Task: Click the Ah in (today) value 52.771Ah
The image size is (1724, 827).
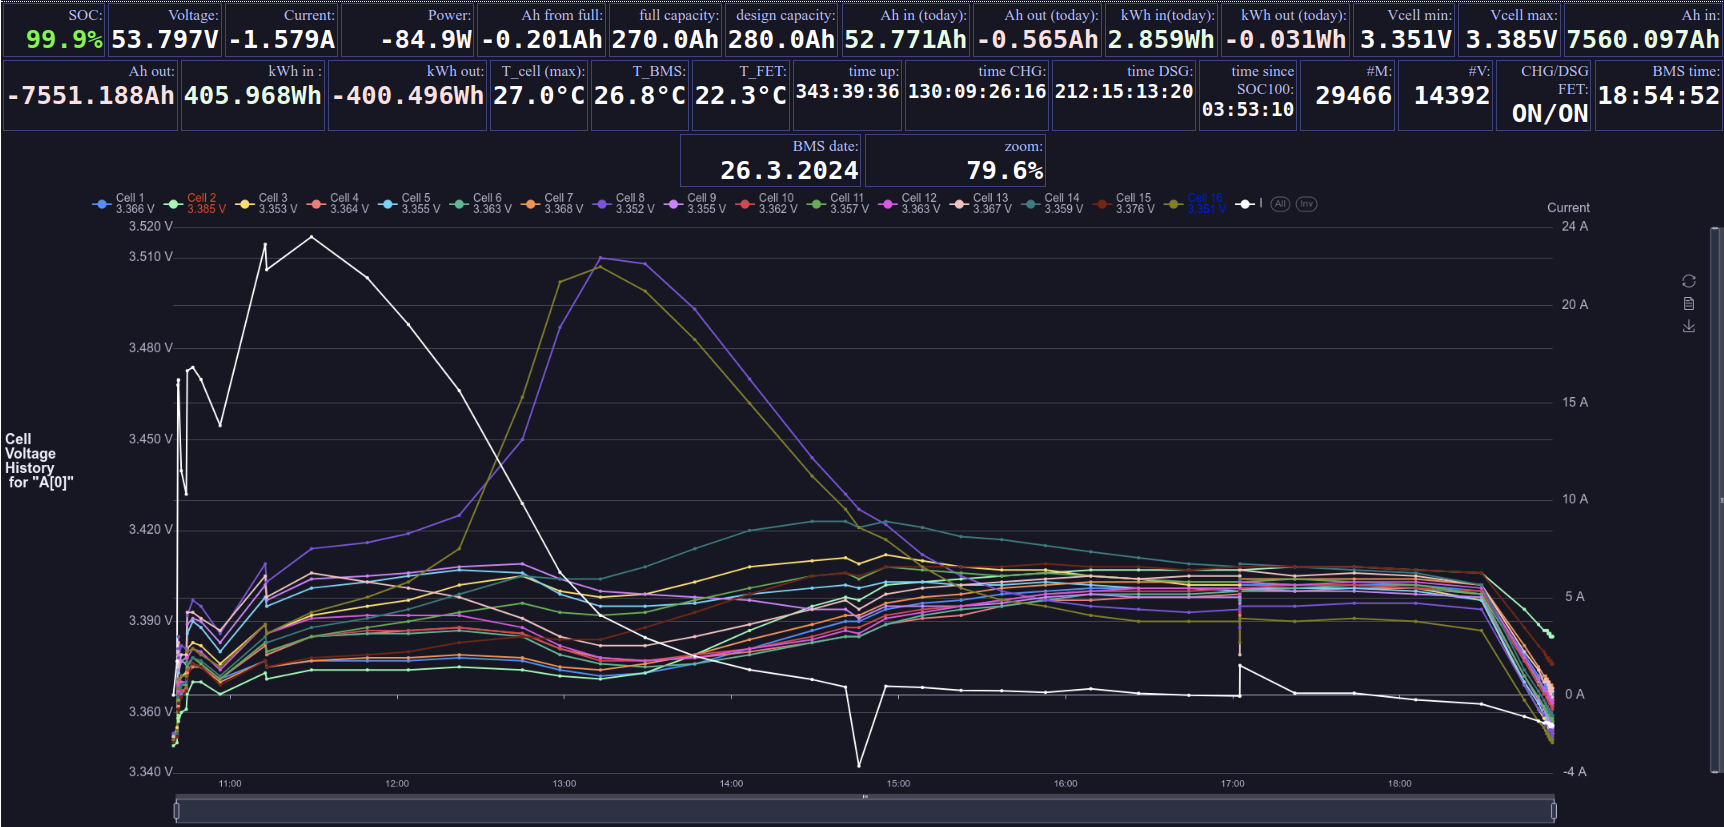Action: (x=906, y=39)
